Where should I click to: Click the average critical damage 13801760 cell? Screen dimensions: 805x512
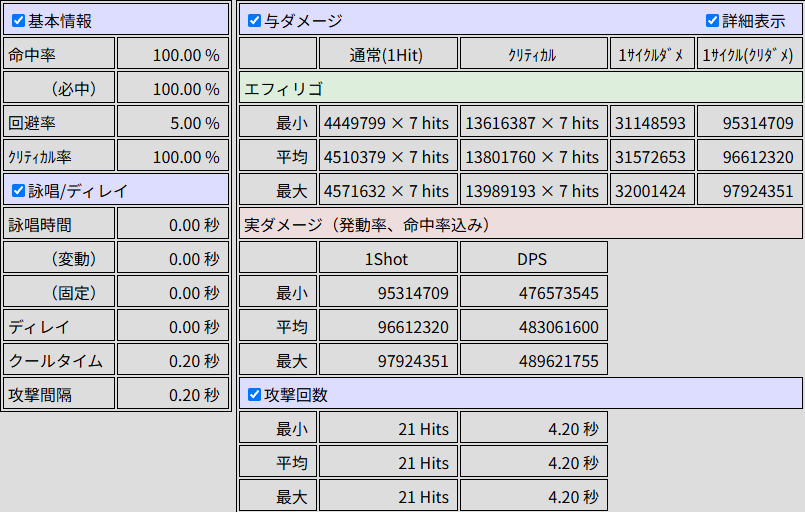[x=533, y=156]
